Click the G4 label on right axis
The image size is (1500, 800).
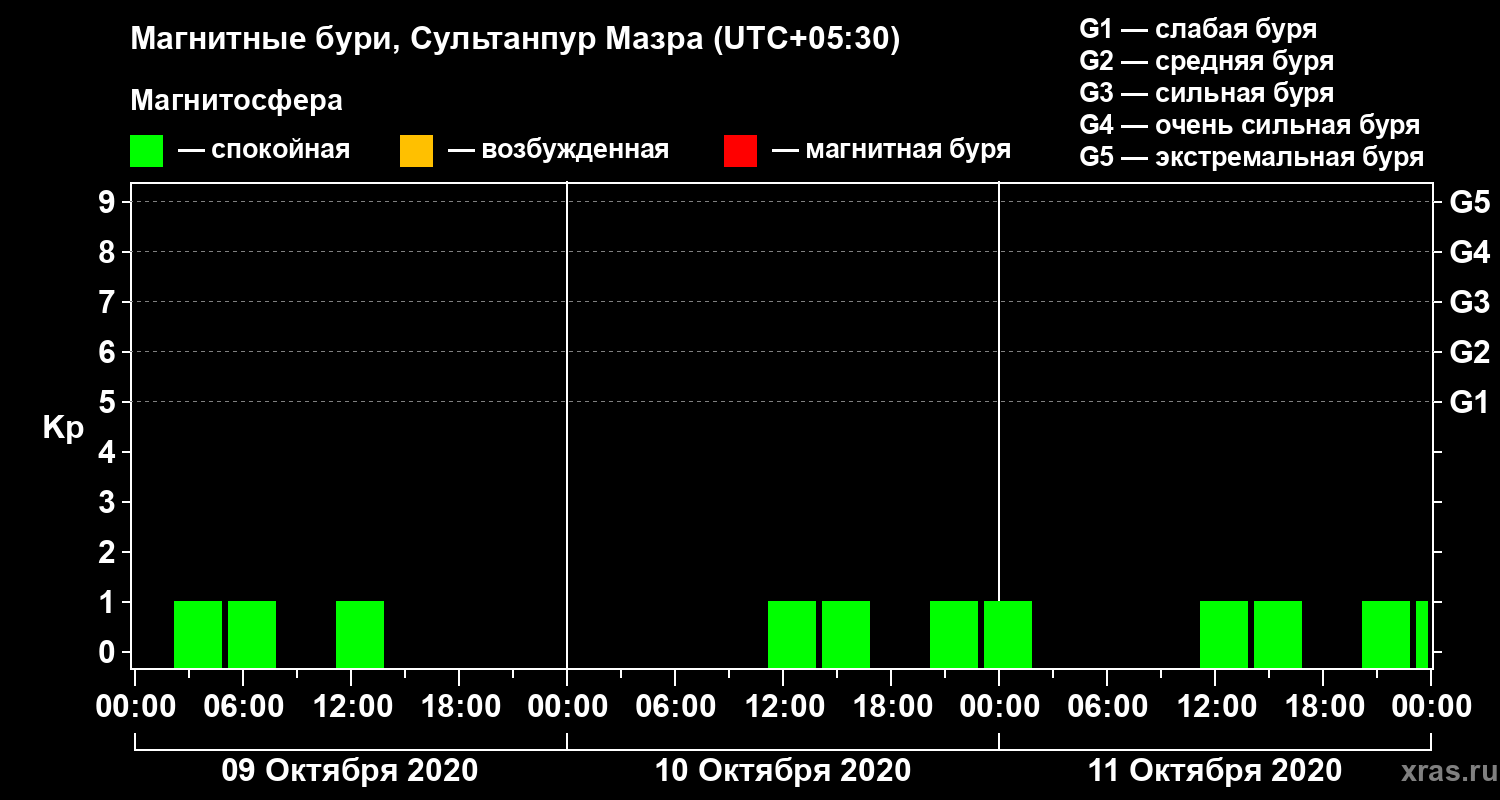(1469, 253)
